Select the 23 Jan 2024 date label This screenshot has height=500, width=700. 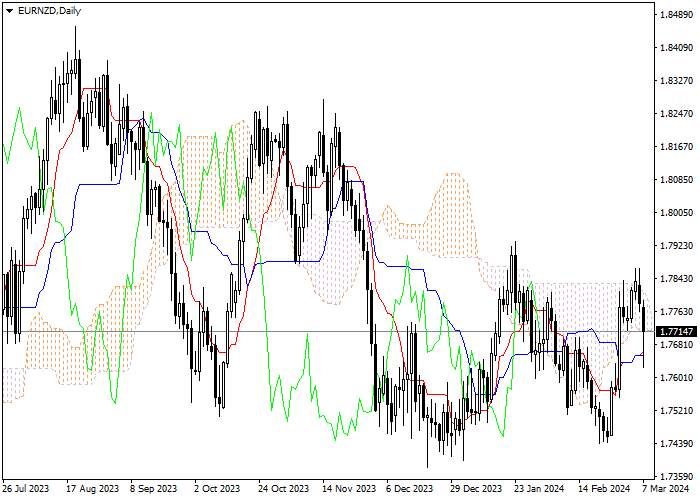pyautogui.click(x=539, y=488)
